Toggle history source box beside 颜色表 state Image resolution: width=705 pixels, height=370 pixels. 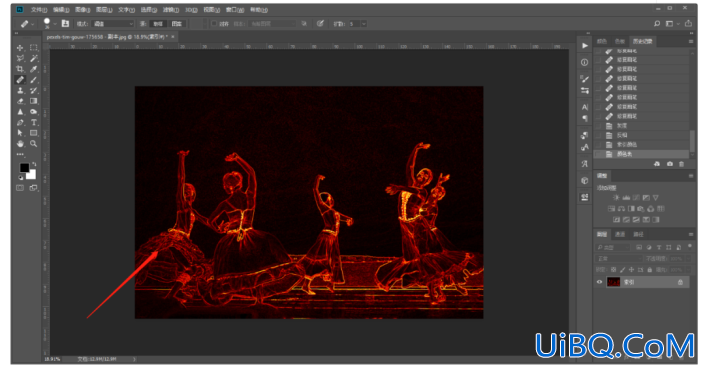(x=598, y=154)
